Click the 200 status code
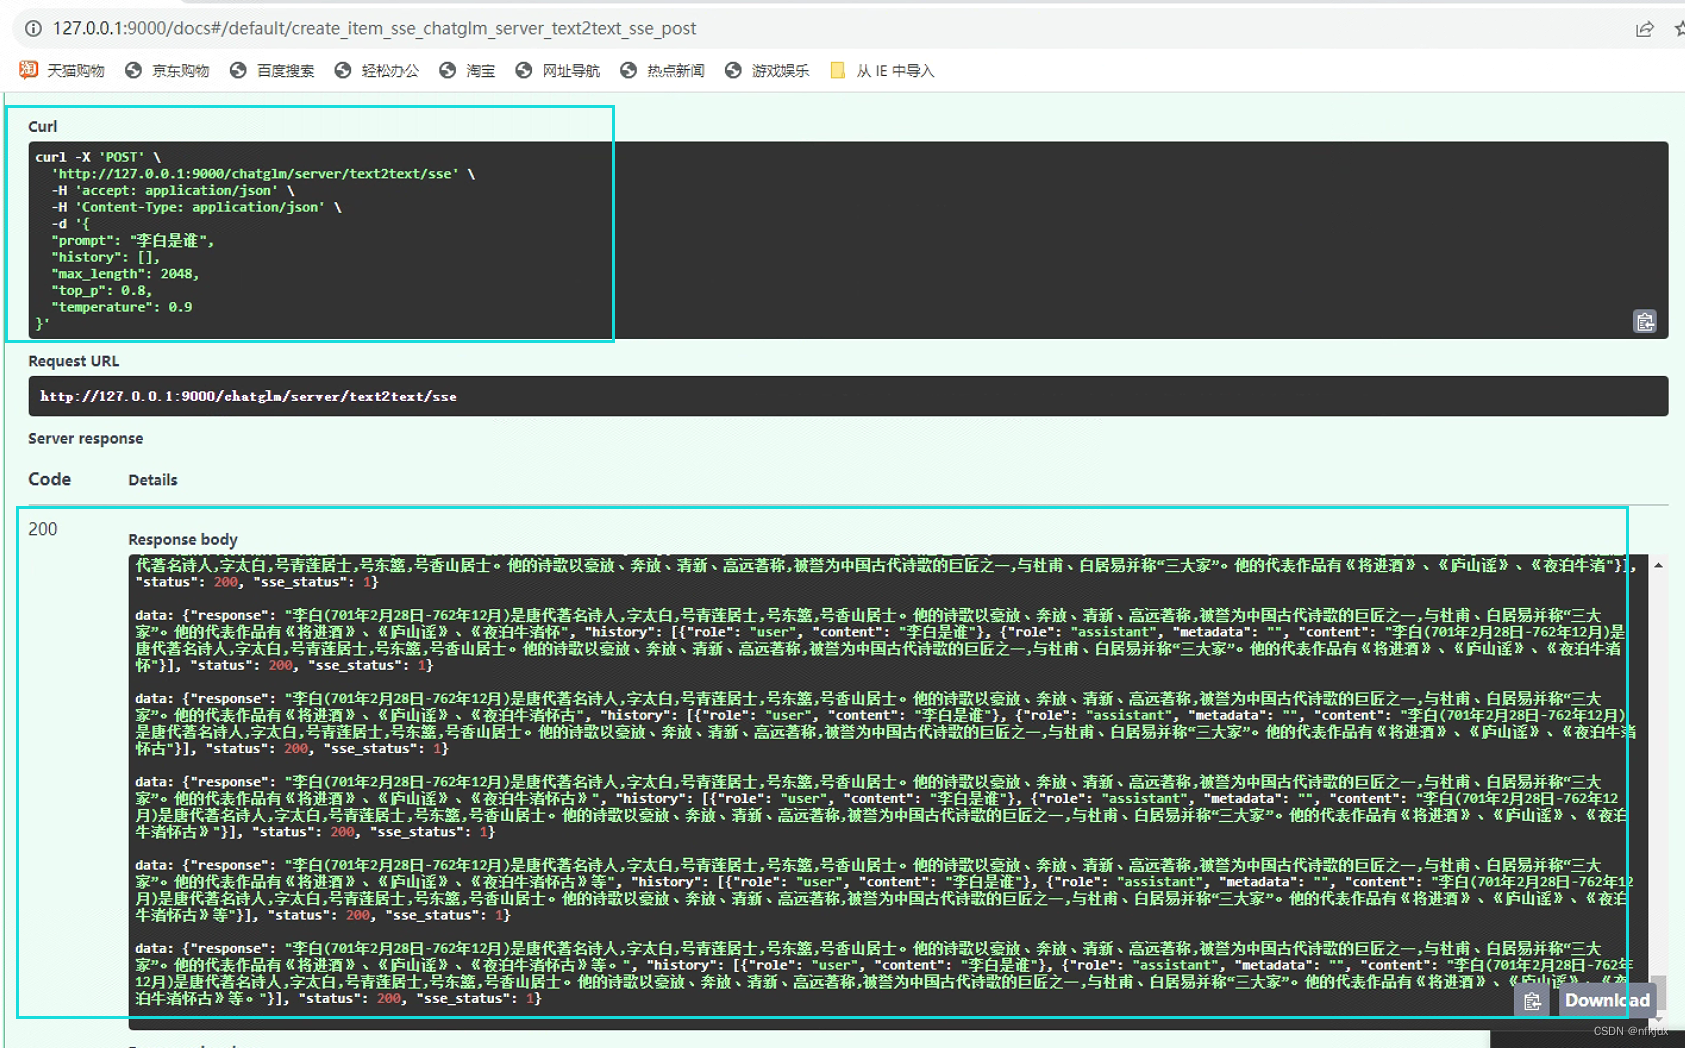Image resolution: width=1685 pixels, height=1048 pixels. 43,529
